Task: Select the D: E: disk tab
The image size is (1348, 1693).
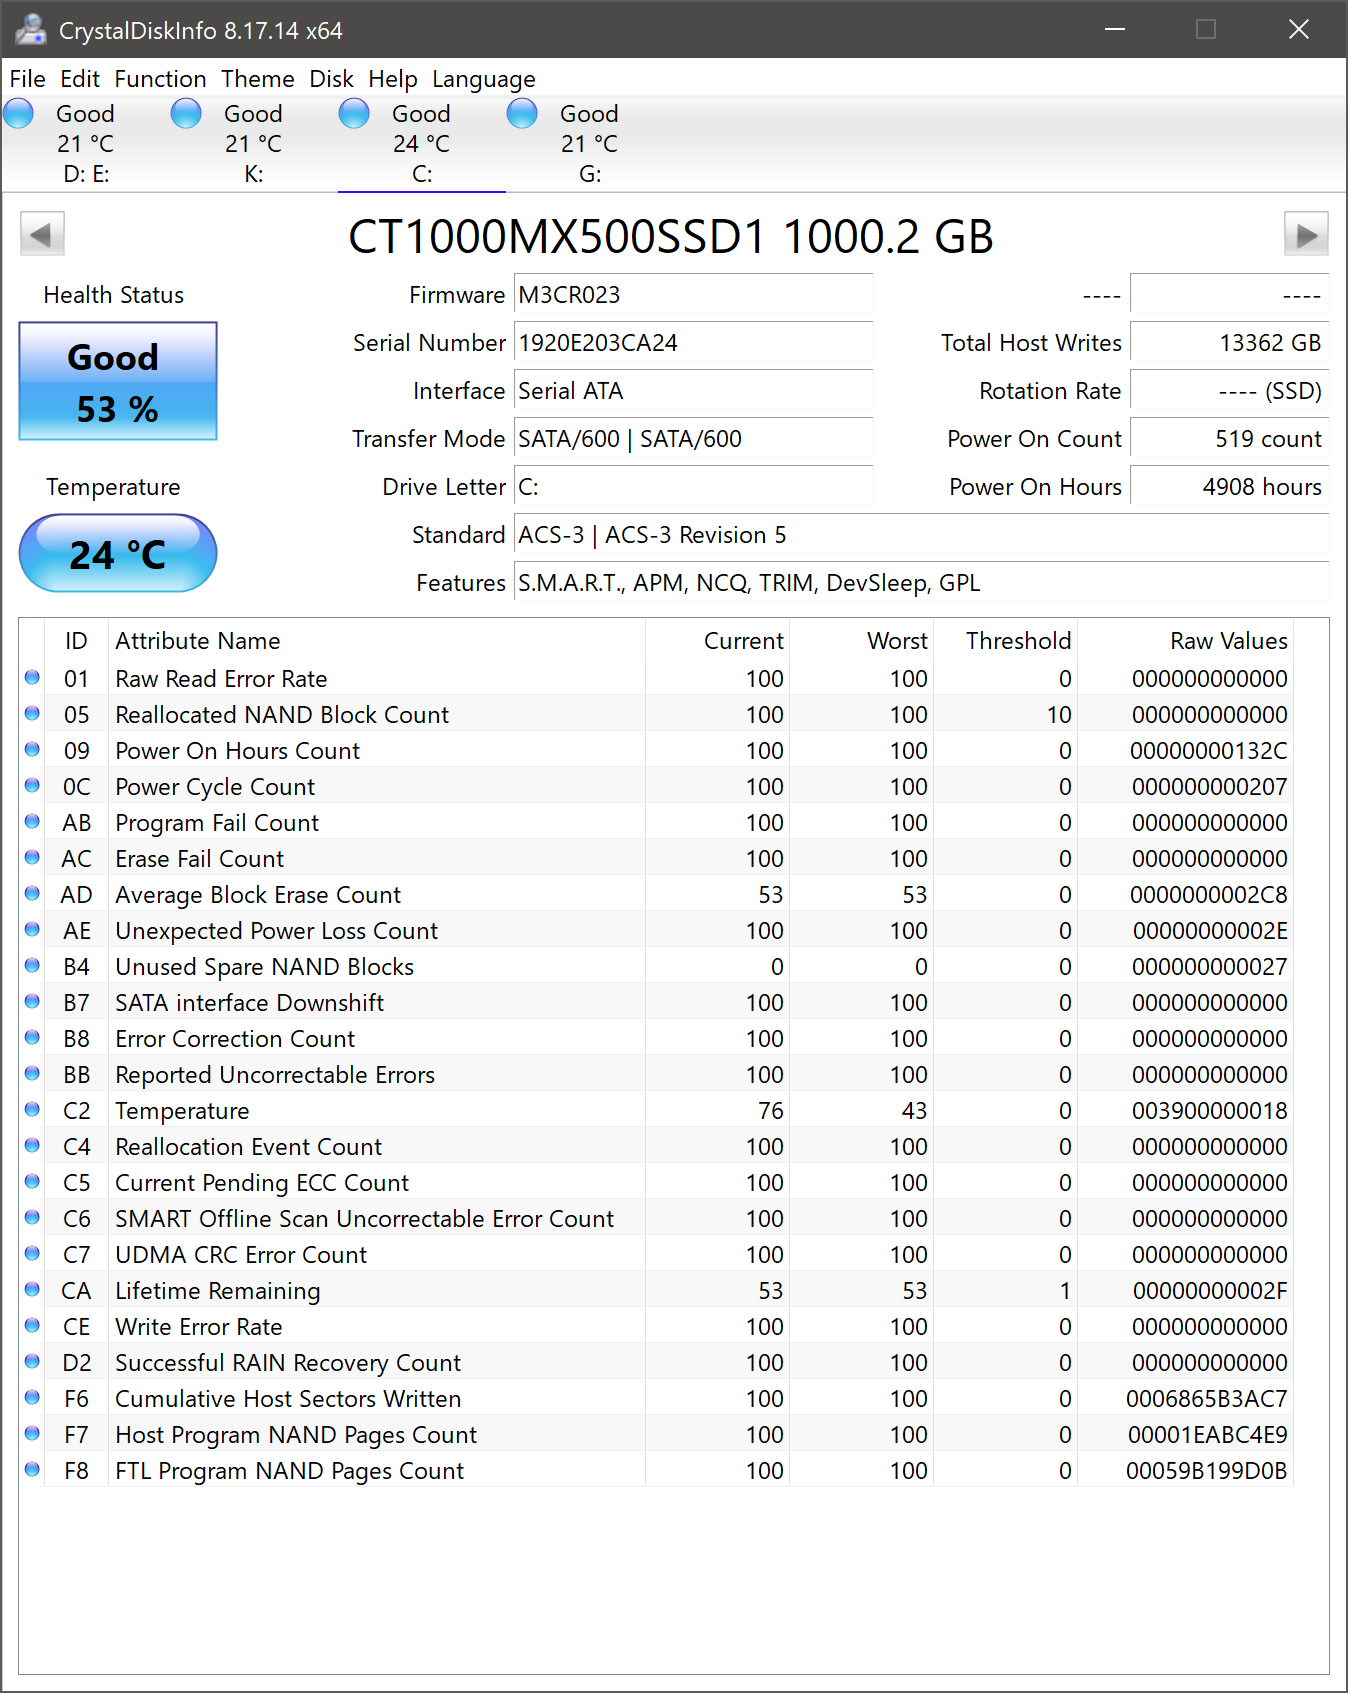Action: (x=86, y=144)
